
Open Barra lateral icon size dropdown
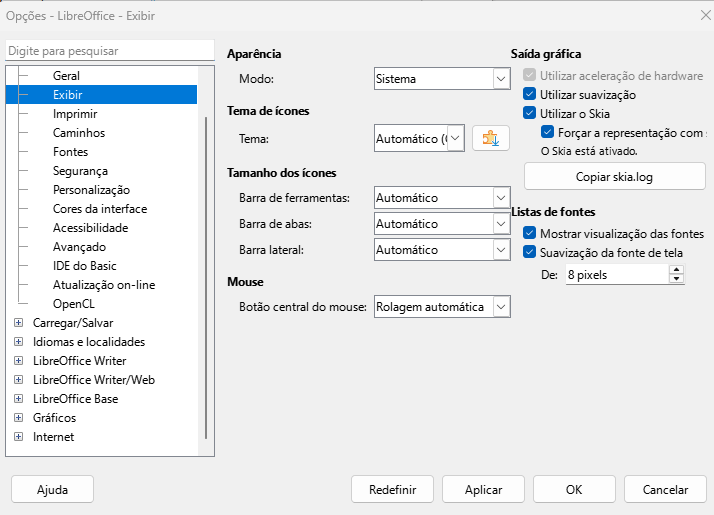pos(442,250)
